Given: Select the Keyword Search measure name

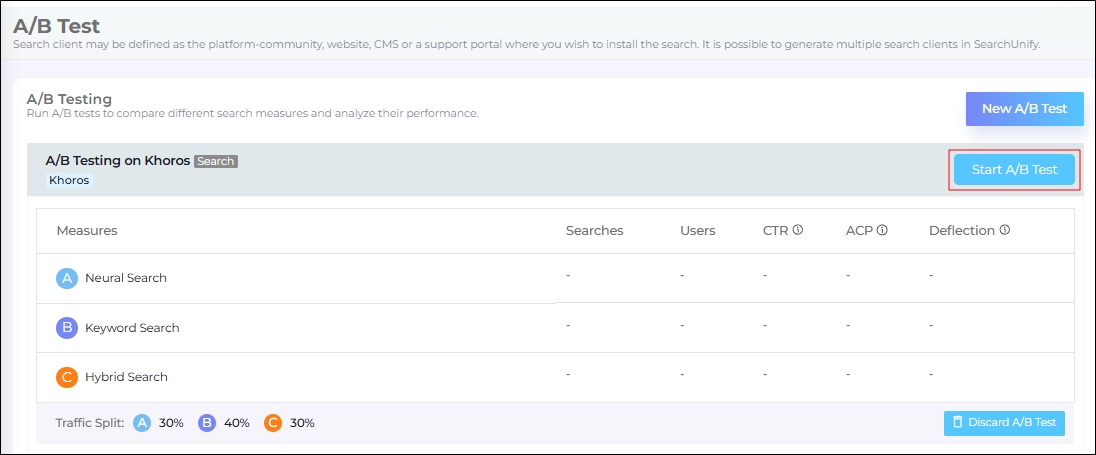Looking at the screenshot, I should [132, 328].
